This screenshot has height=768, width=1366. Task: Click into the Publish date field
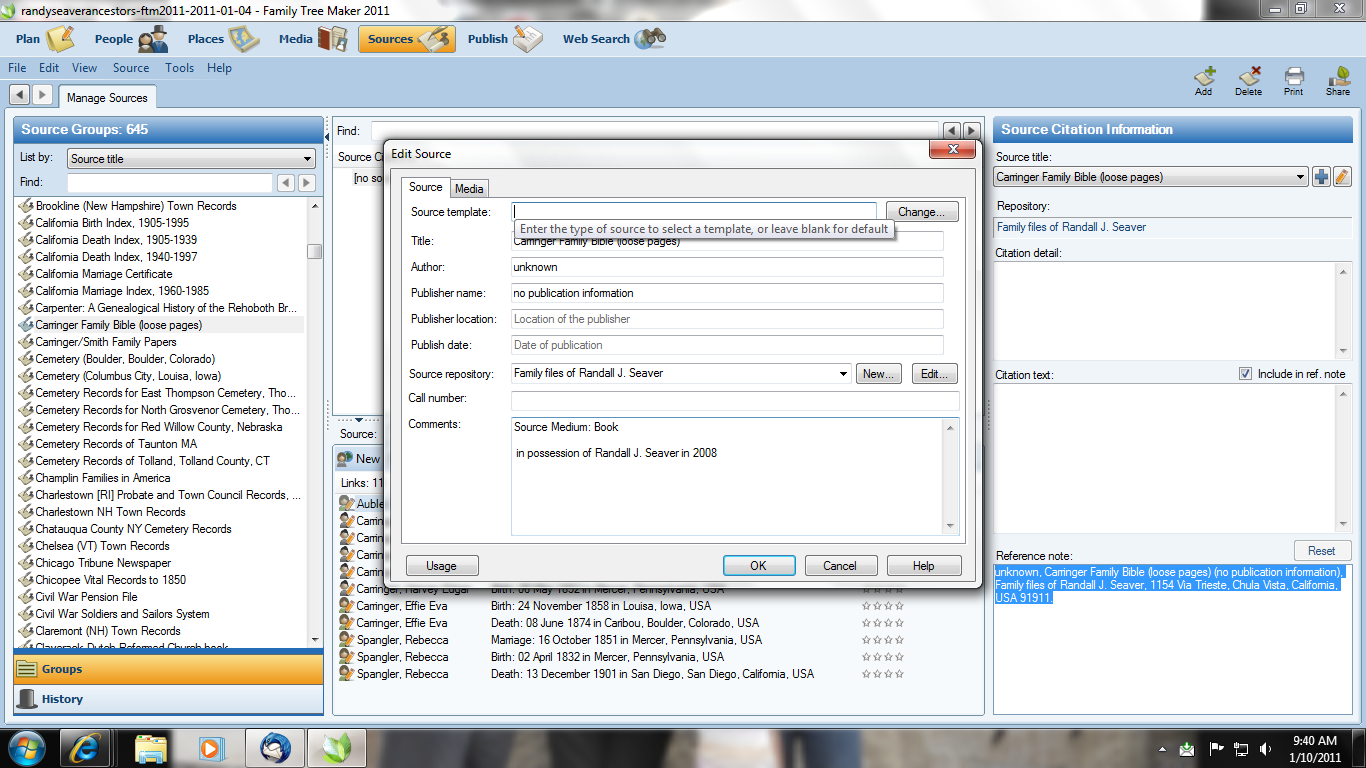[727, 345]
